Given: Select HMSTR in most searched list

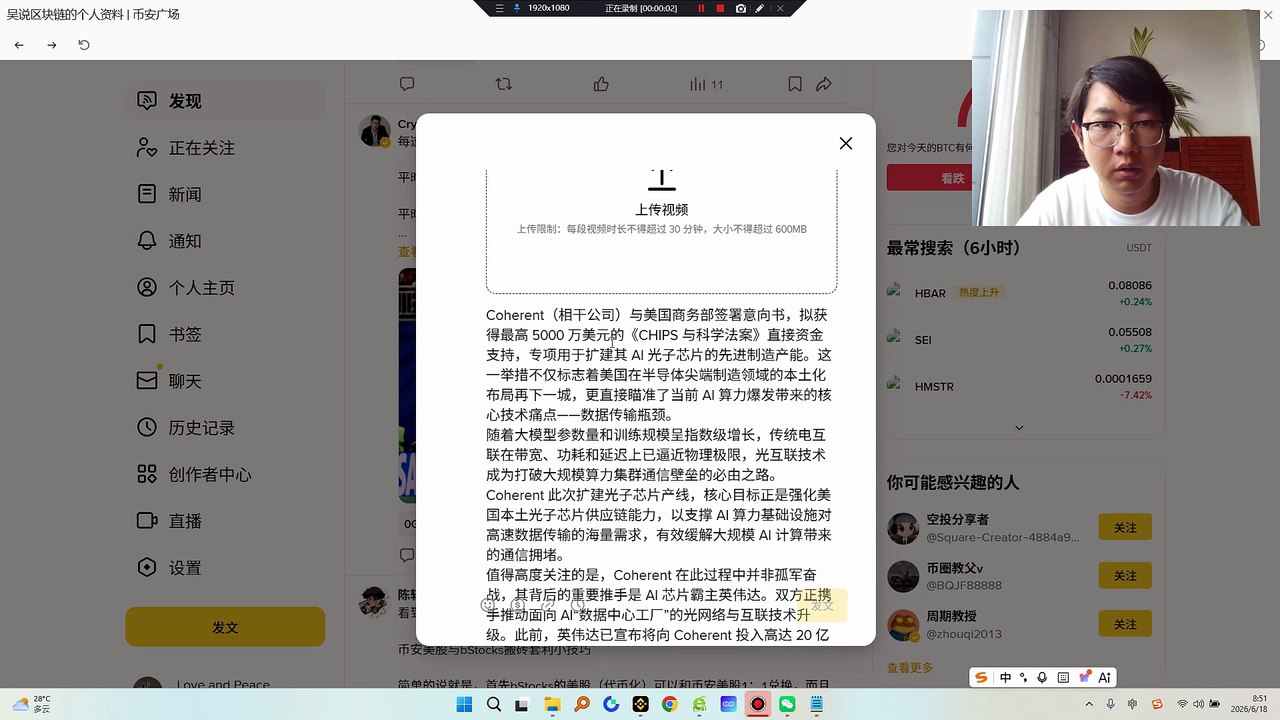Looking at the screenshot, I should click(1020, 387).
